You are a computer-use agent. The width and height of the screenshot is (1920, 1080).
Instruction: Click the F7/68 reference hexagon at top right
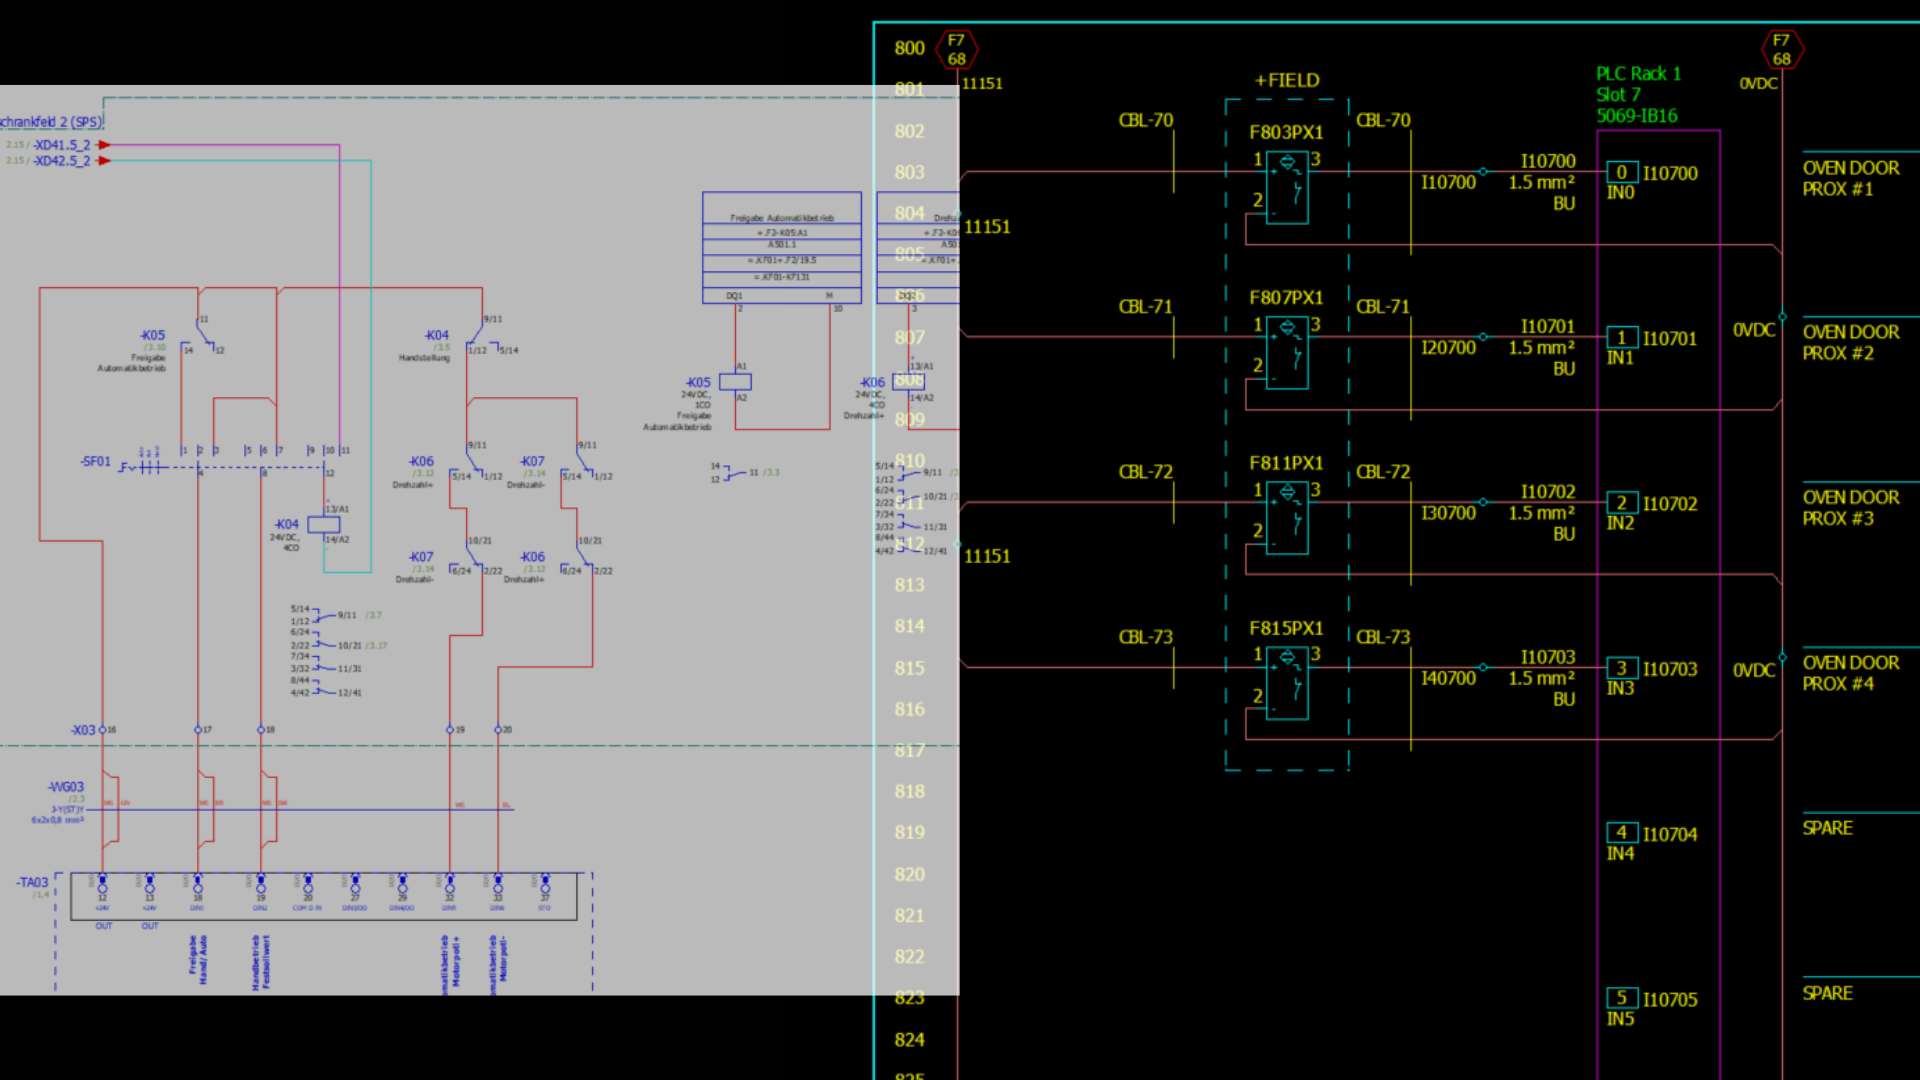(x=1781, y=49)
